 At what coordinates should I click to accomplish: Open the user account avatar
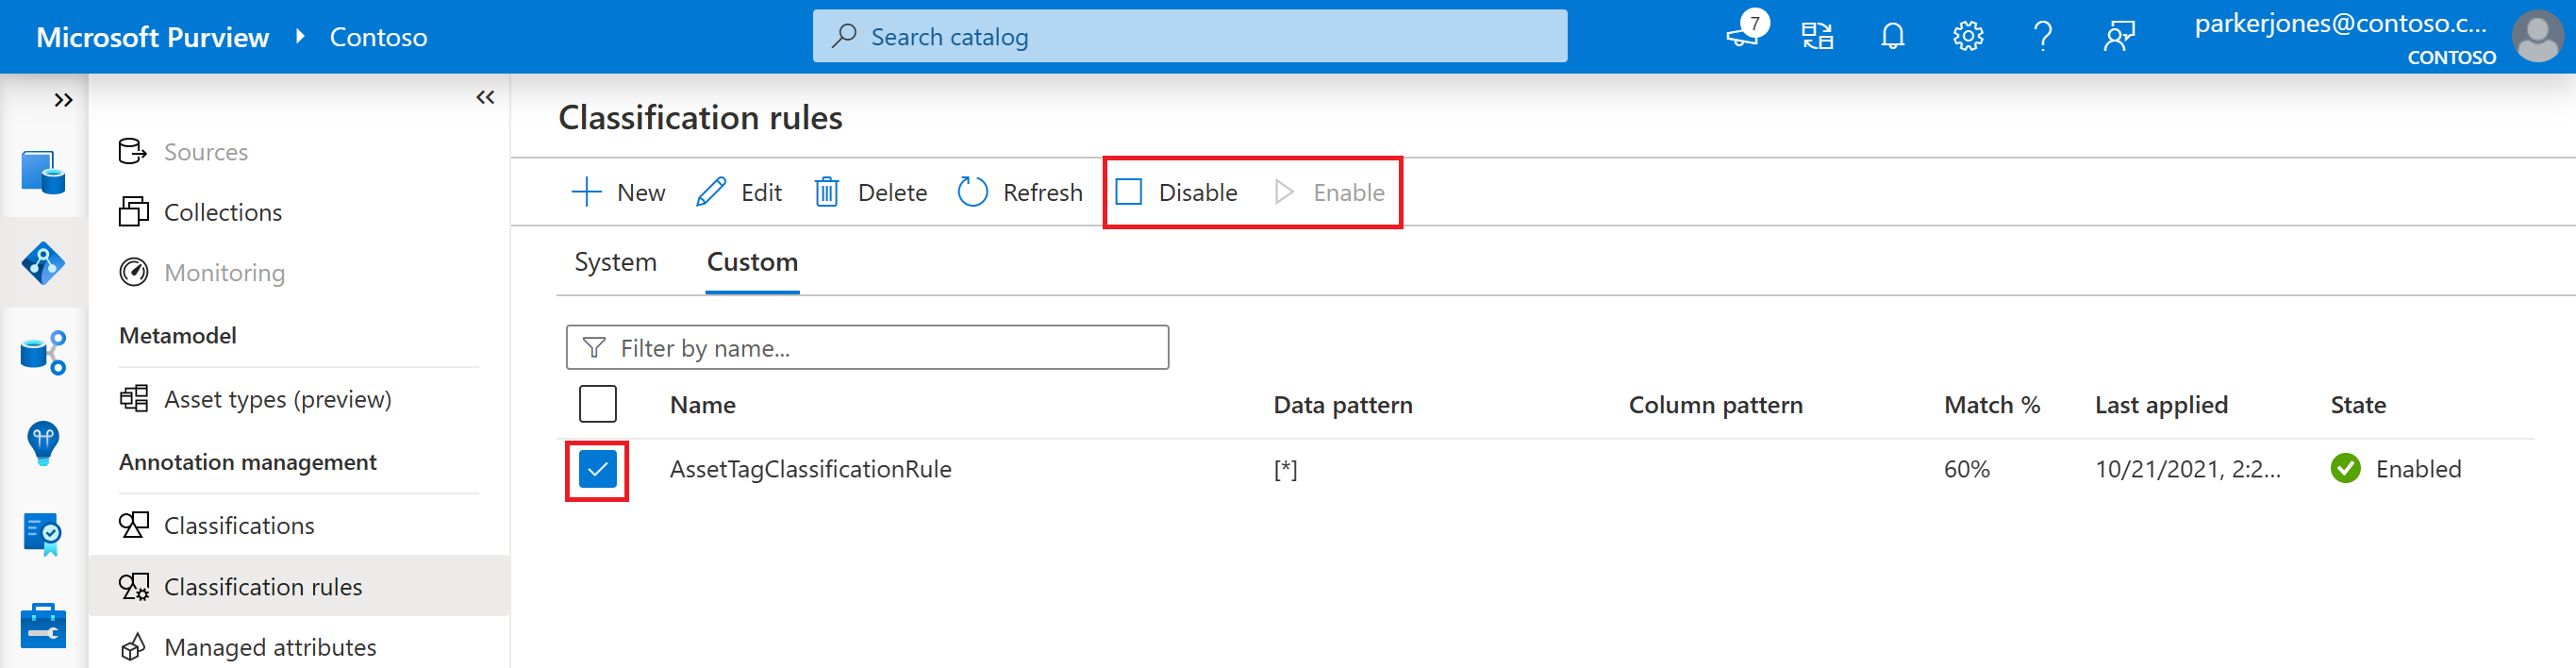pos(2536,36)
